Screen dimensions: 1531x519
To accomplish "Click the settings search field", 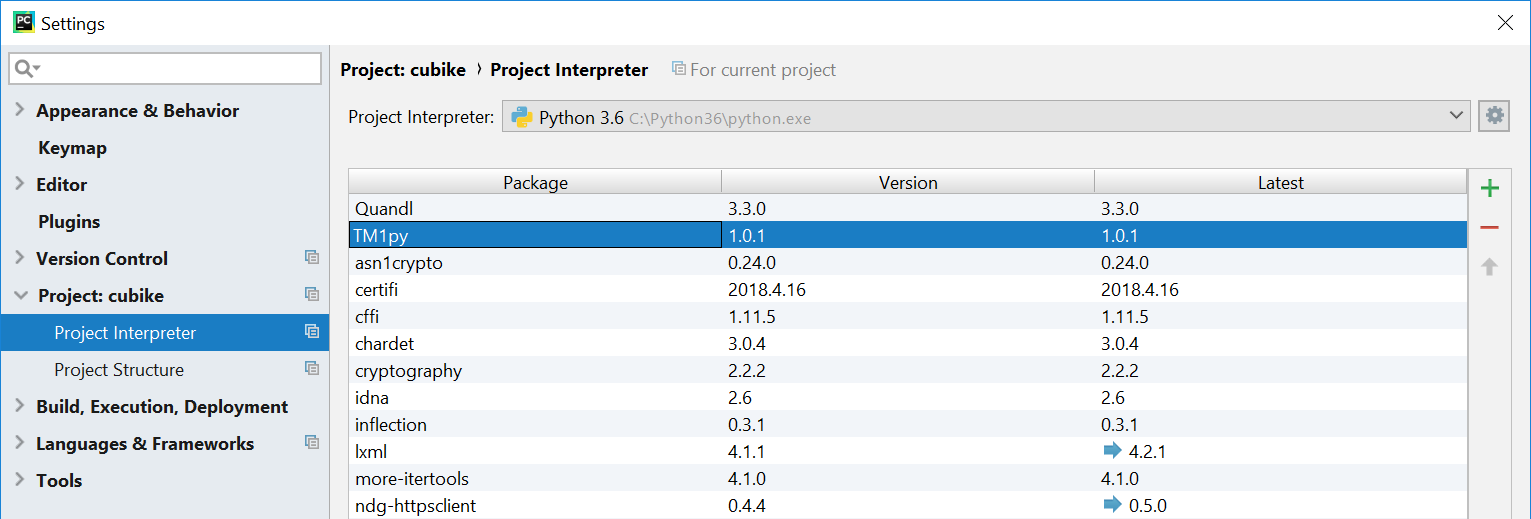I will [177, 68].
